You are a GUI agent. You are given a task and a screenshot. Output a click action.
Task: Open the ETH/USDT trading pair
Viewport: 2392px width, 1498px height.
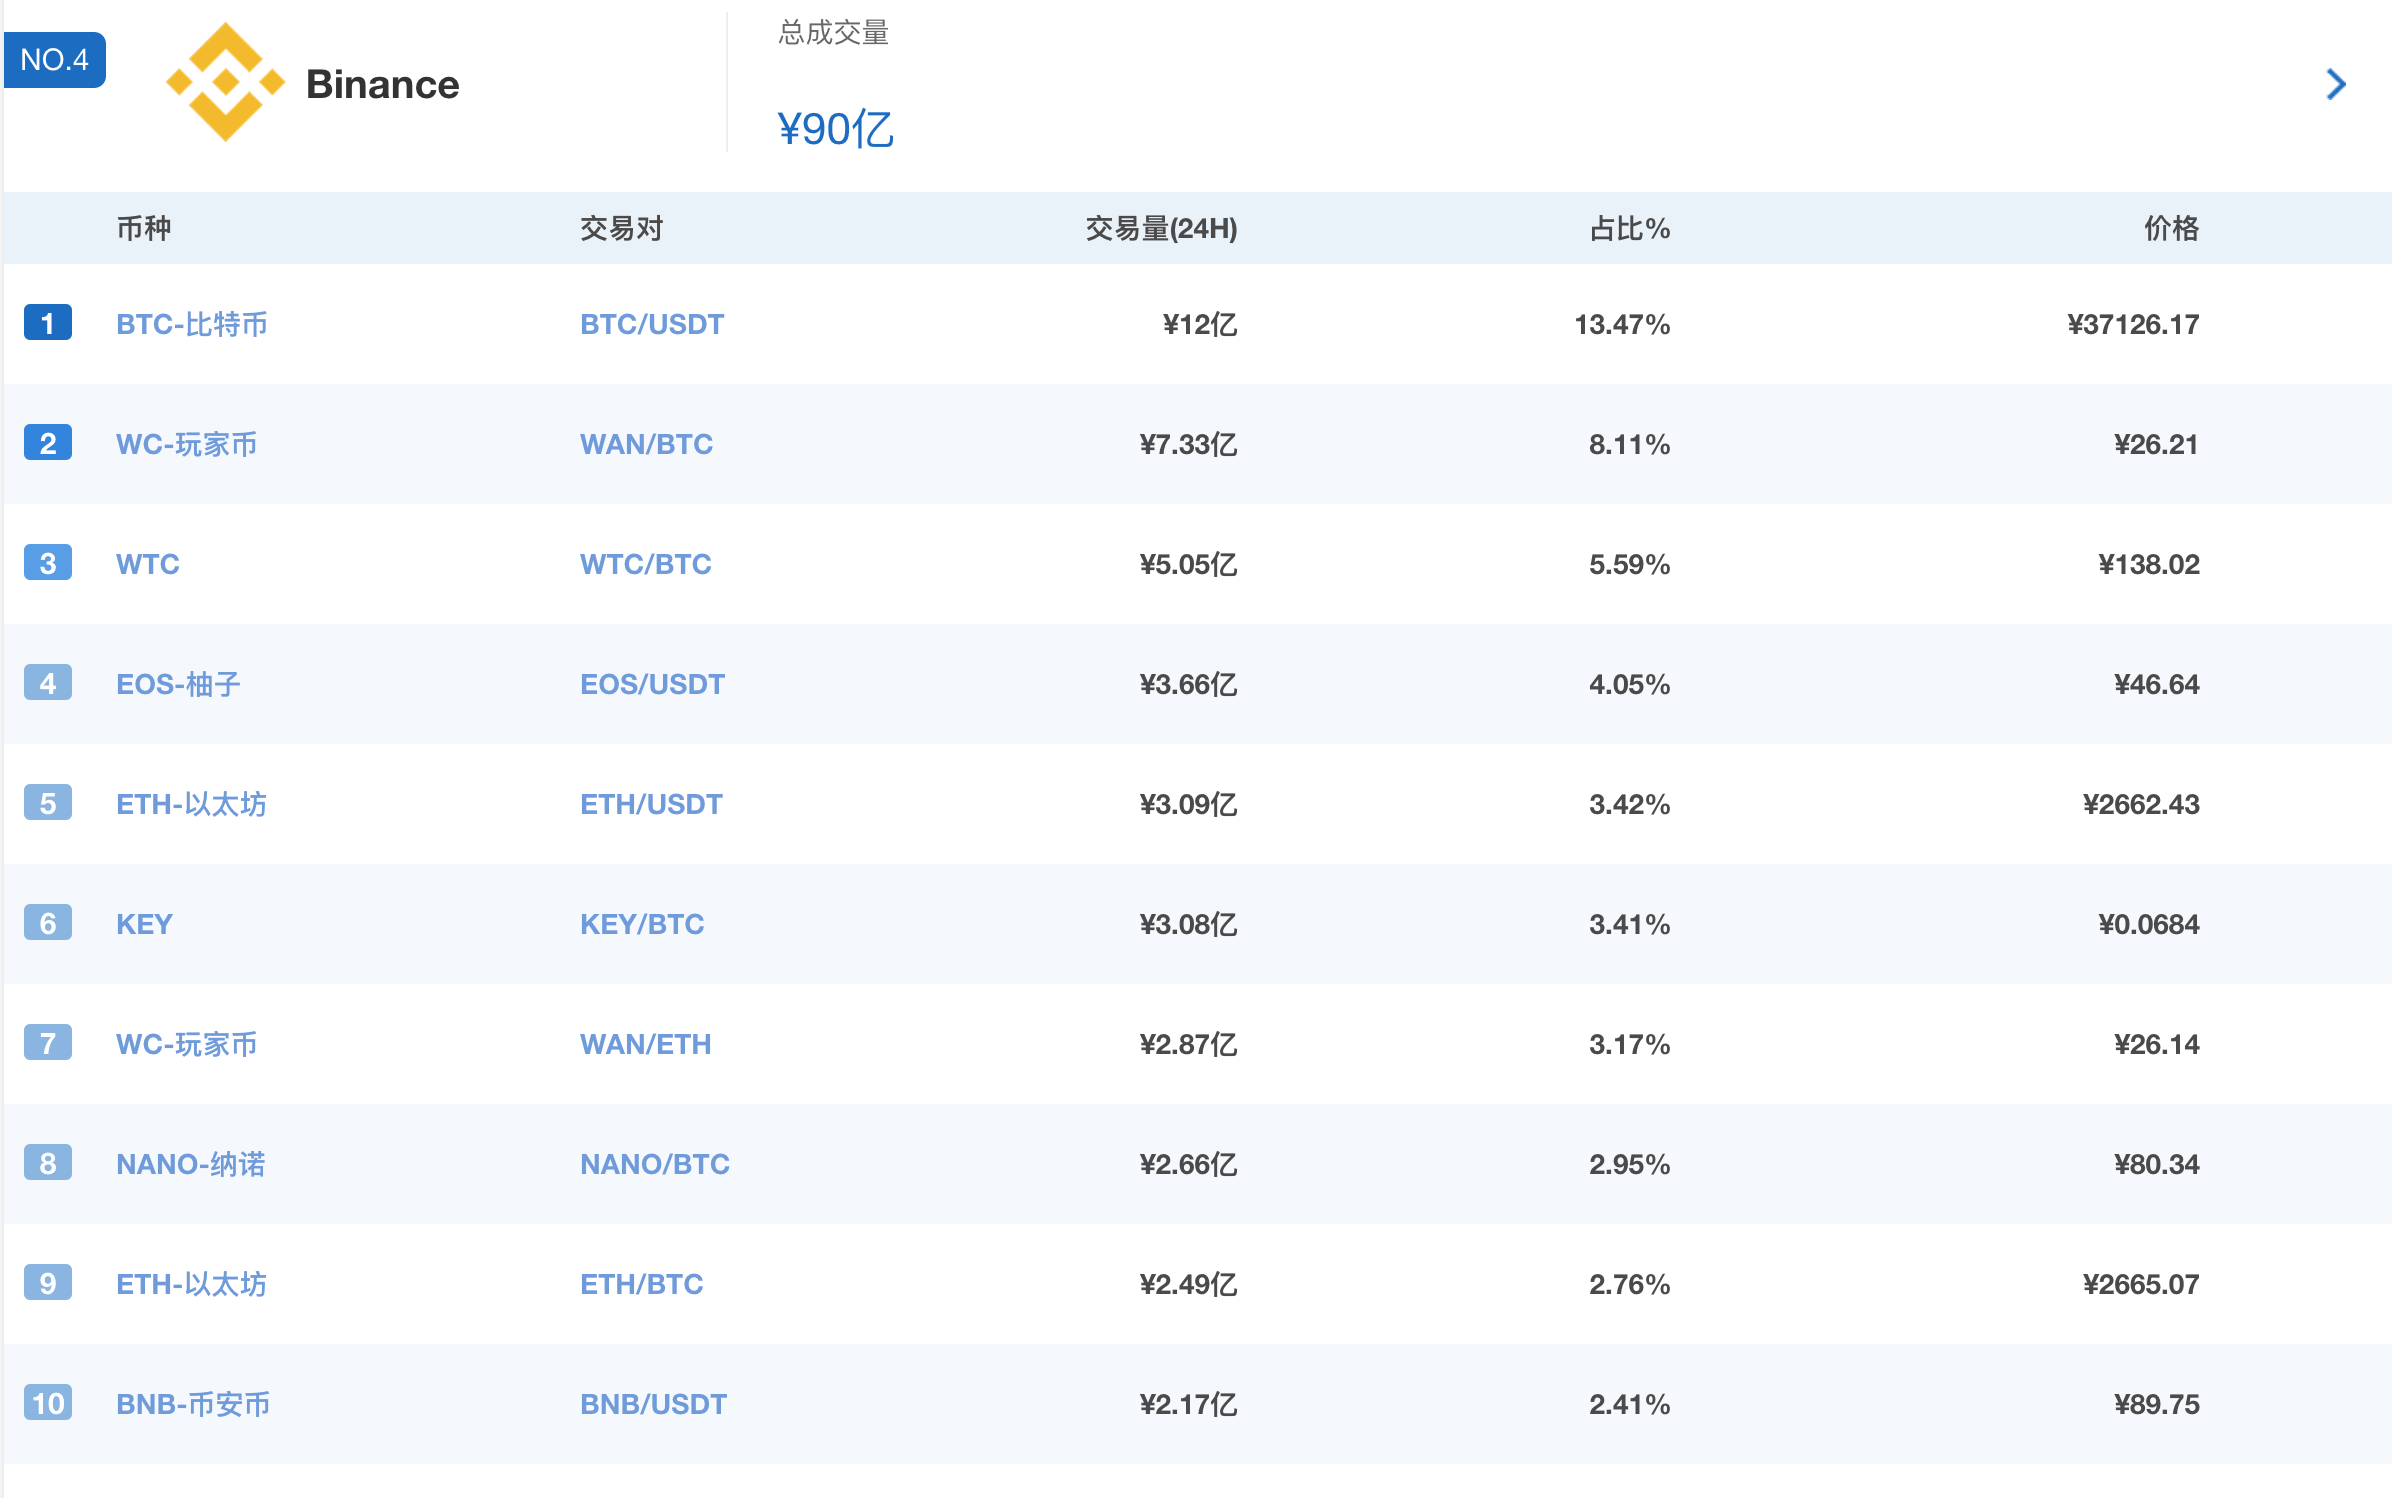pyautogui.click(x=651, y=804)
